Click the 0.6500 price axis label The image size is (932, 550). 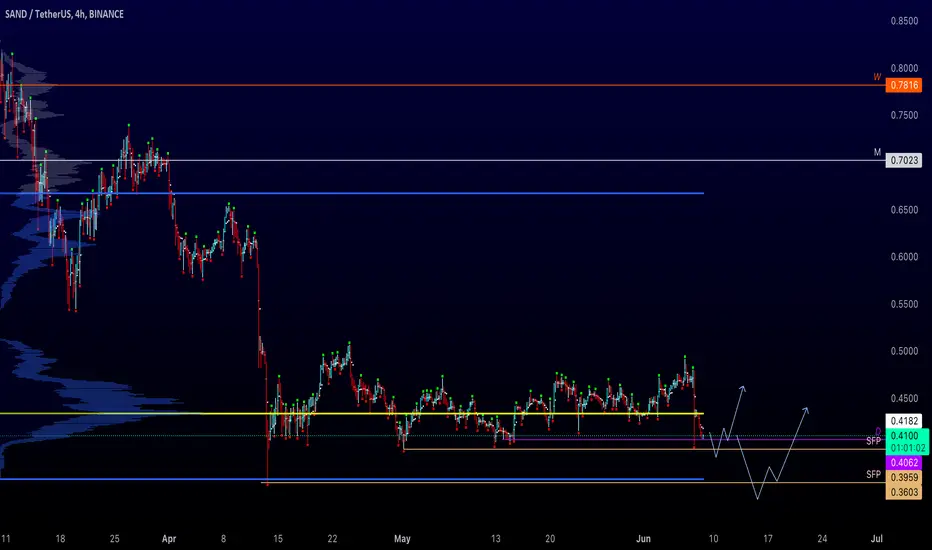click(x=904, y=210)
